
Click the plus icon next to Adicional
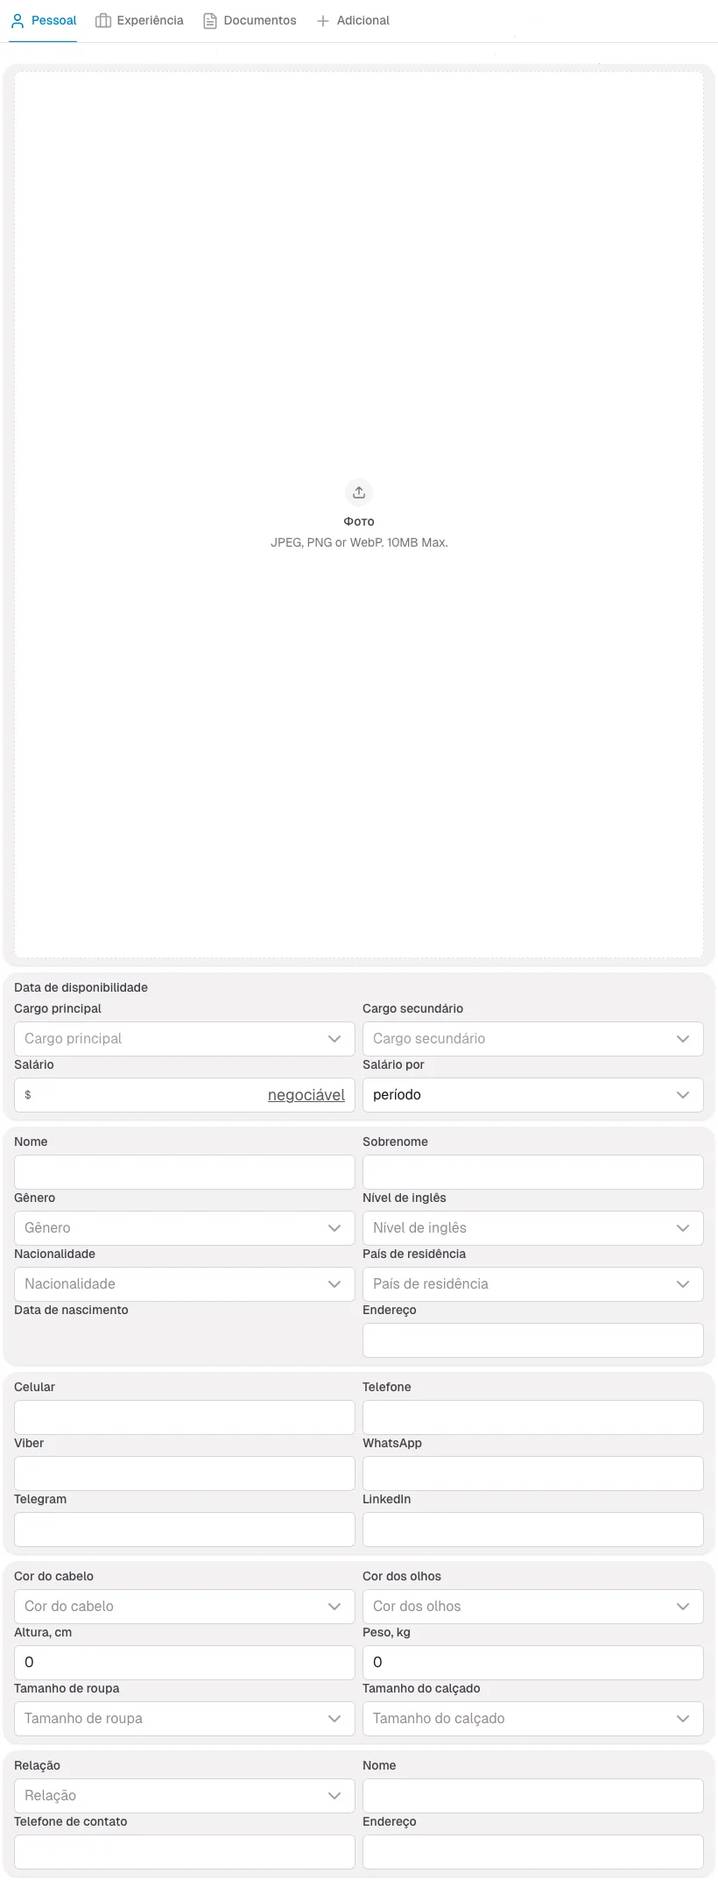pyautogui.click(x=320, y=19)
